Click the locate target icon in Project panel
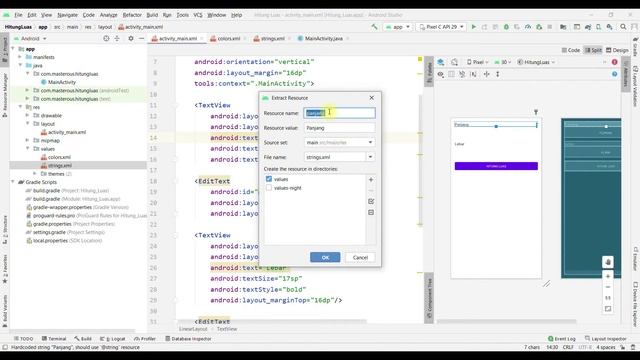The width and height of the screenshot is (640, 360). tap(106, 38)
